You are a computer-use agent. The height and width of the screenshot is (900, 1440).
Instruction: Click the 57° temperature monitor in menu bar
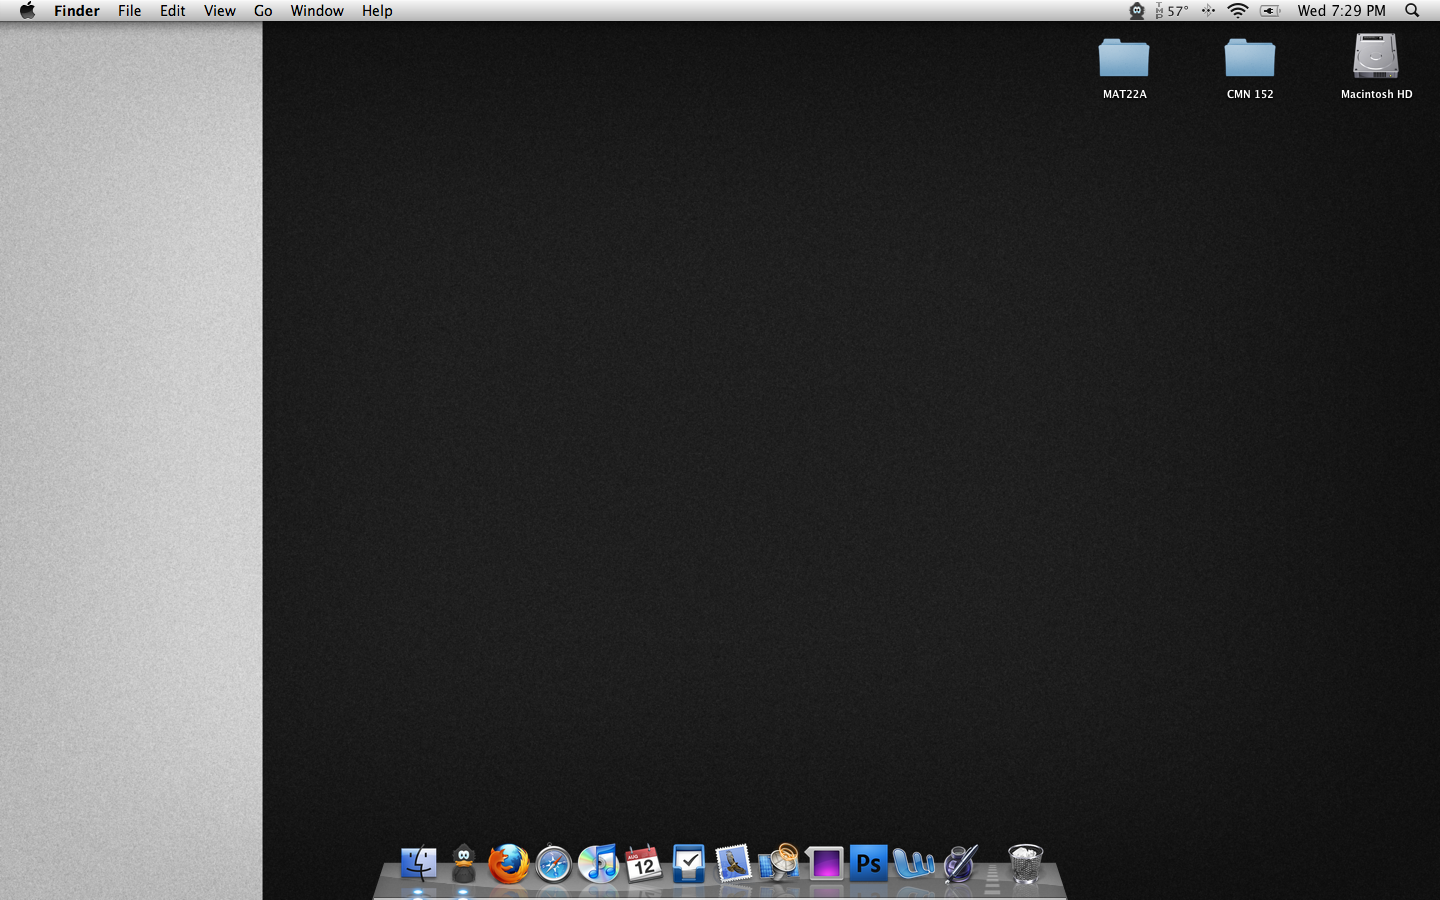pos(1172,10)
